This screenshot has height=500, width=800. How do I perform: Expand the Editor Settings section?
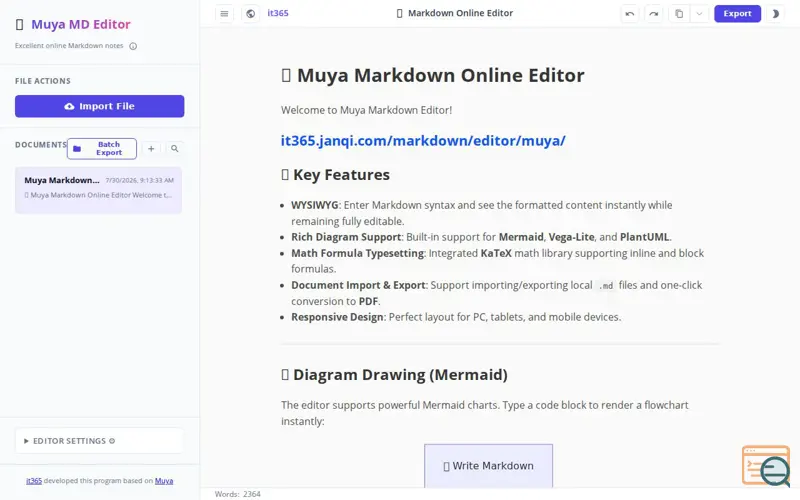(99, 441)
